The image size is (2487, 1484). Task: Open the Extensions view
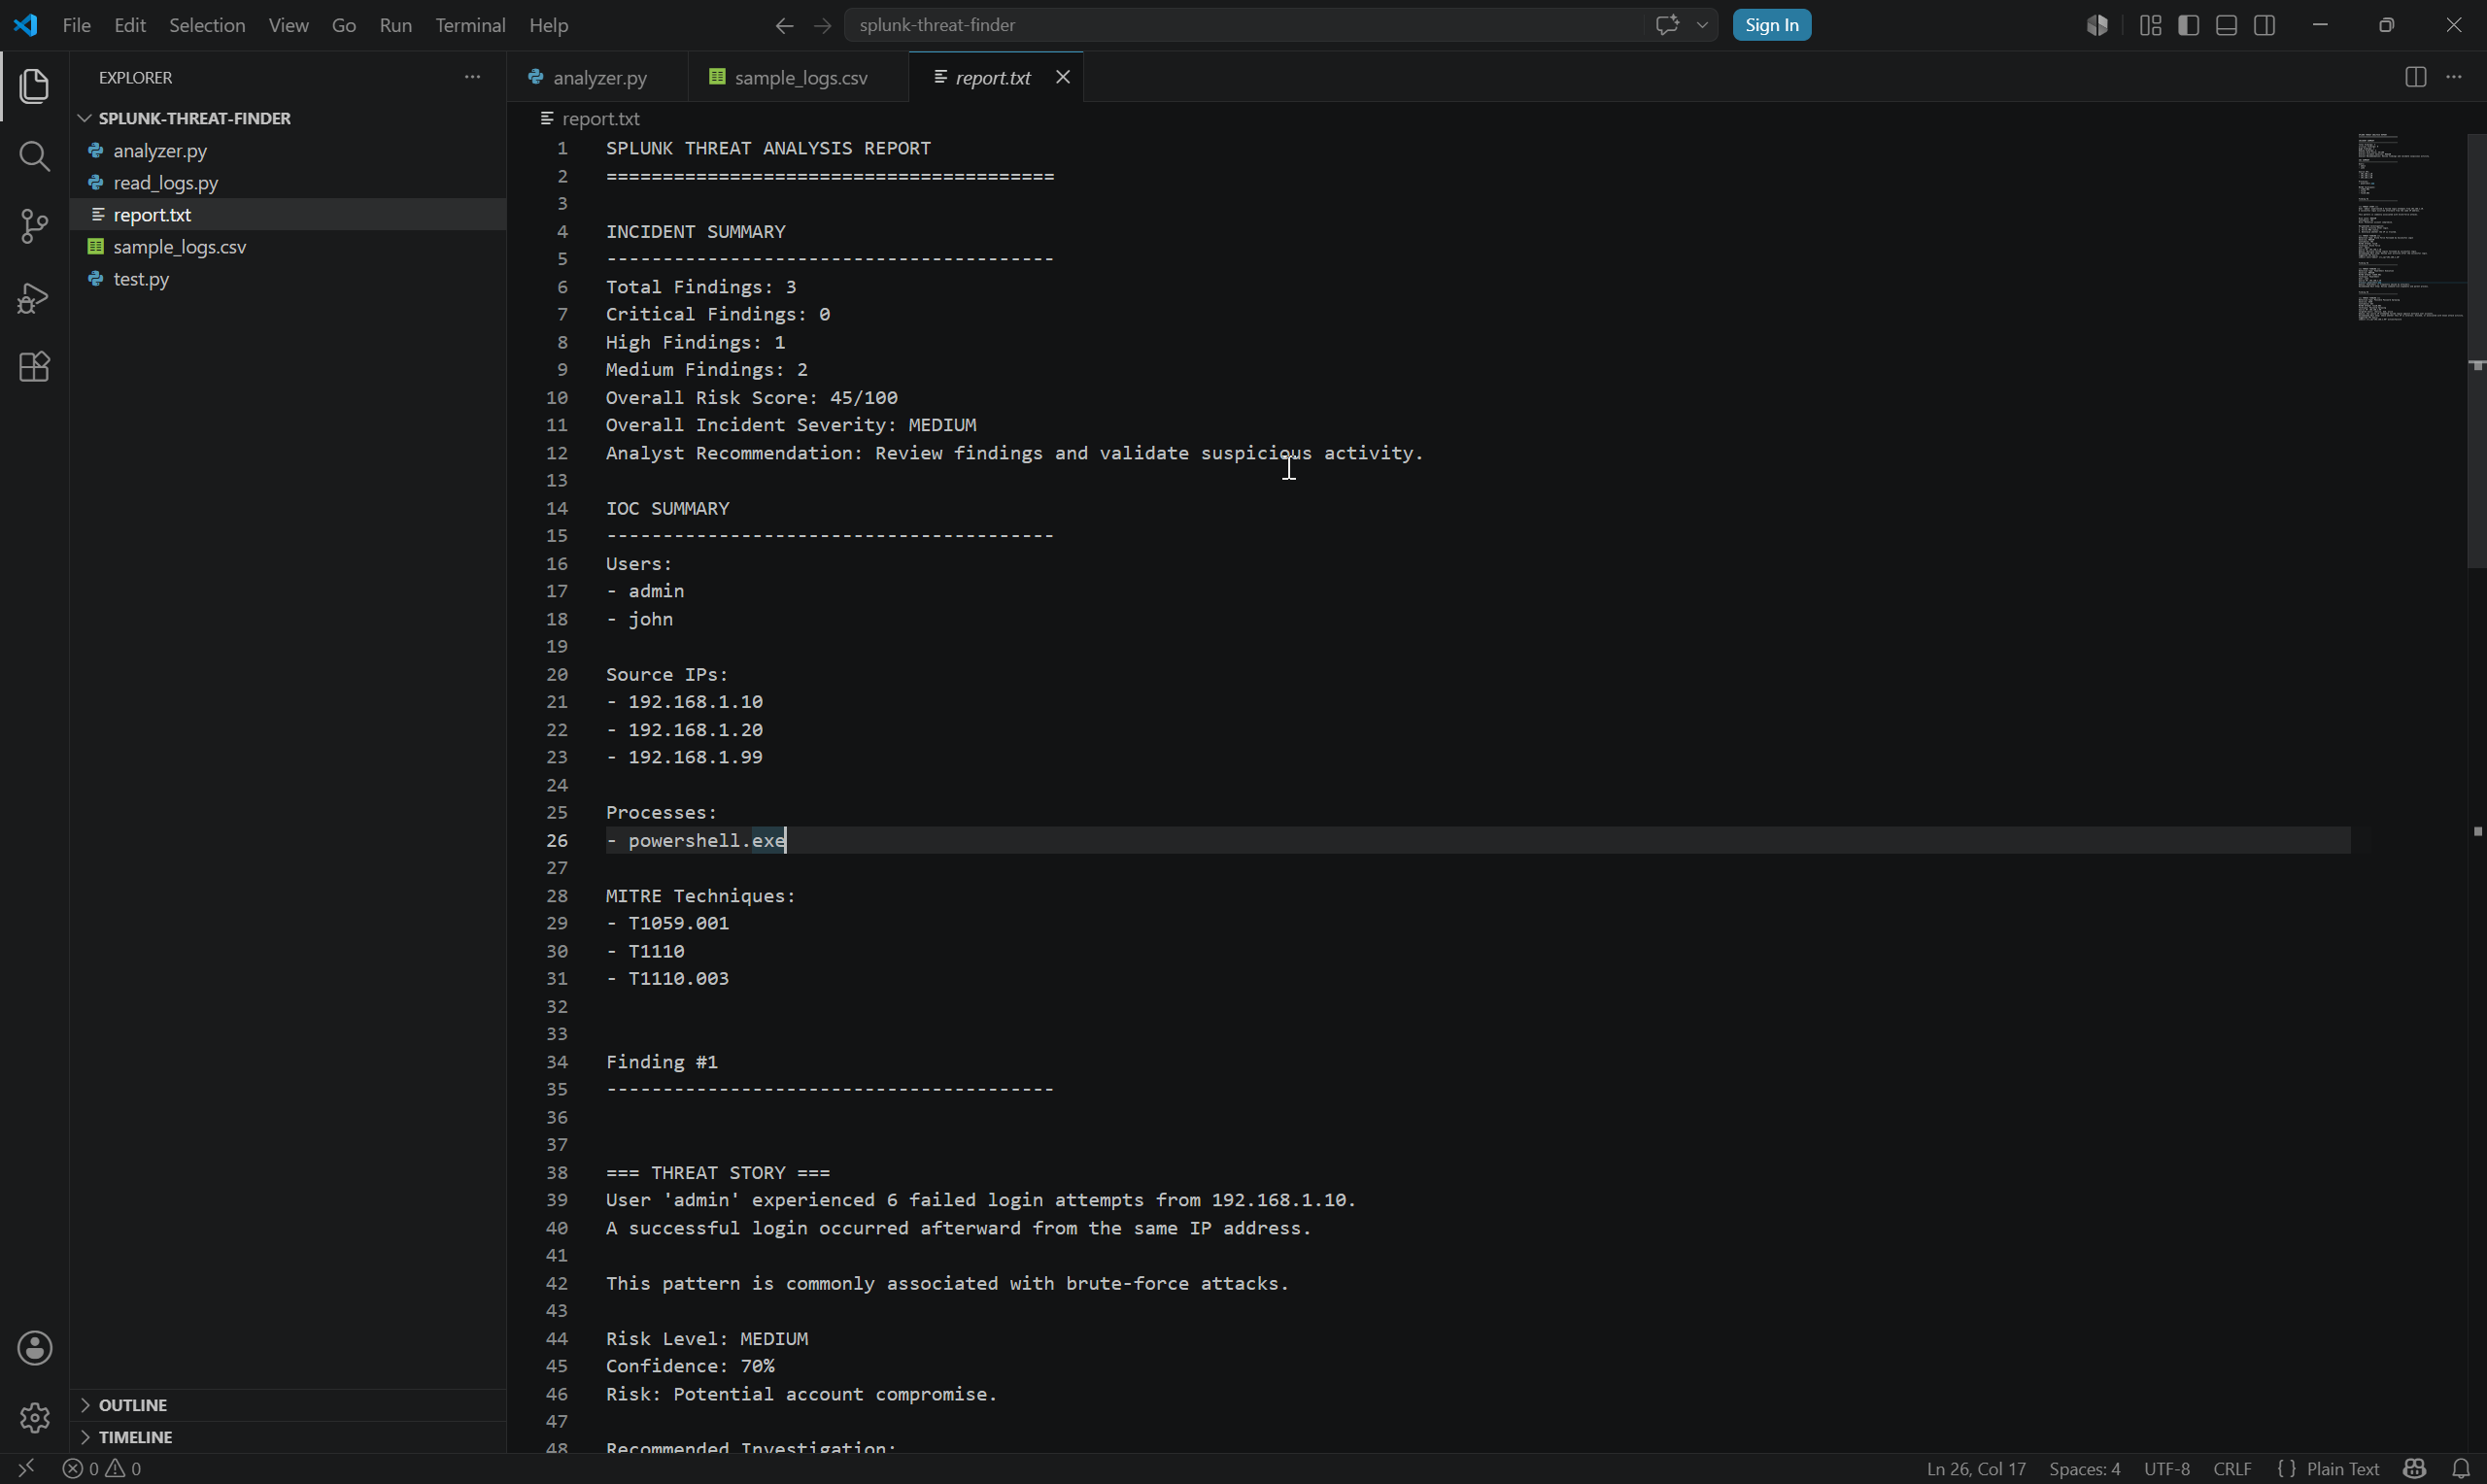point(34,367)
